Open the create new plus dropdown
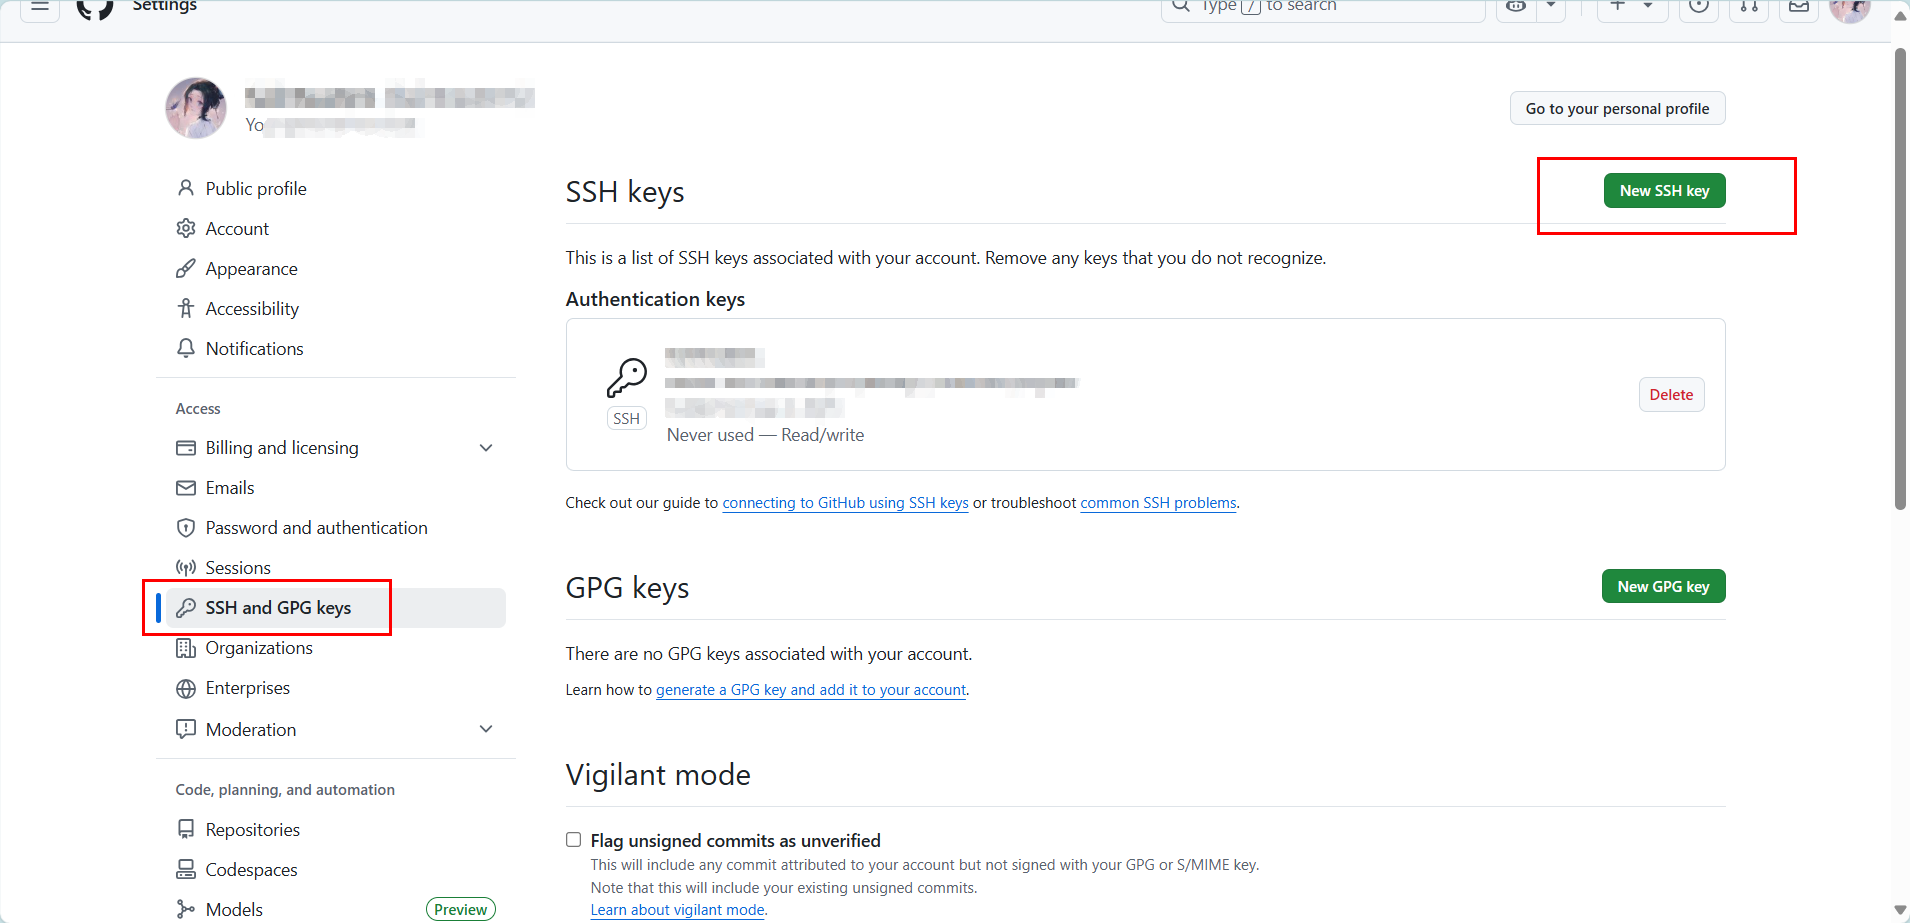This screenshot has height=923, width=1910. (x=1631, y=7)
